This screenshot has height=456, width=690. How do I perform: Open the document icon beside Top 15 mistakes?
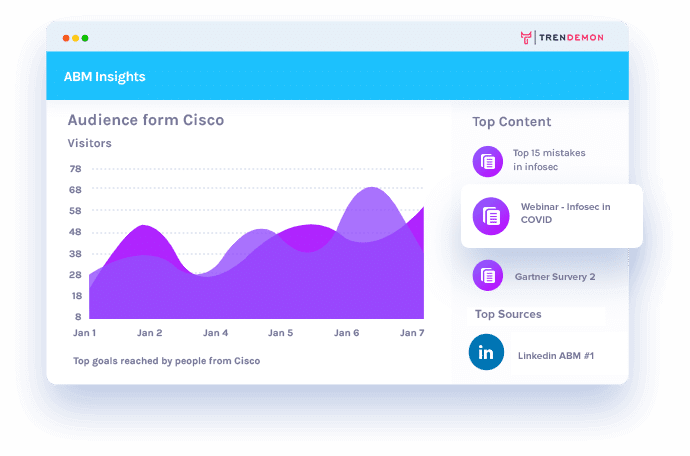click(488, 162)
